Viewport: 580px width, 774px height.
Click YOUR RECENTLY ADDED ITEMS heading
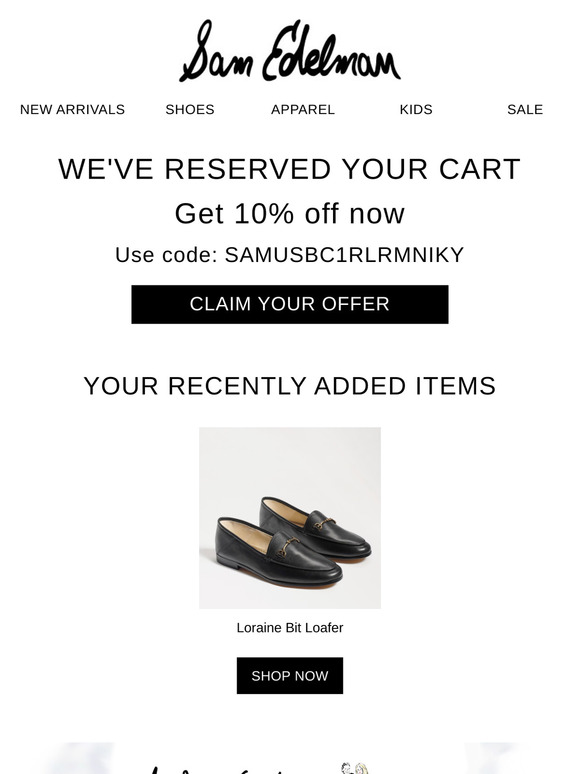[x=290, y=386]
